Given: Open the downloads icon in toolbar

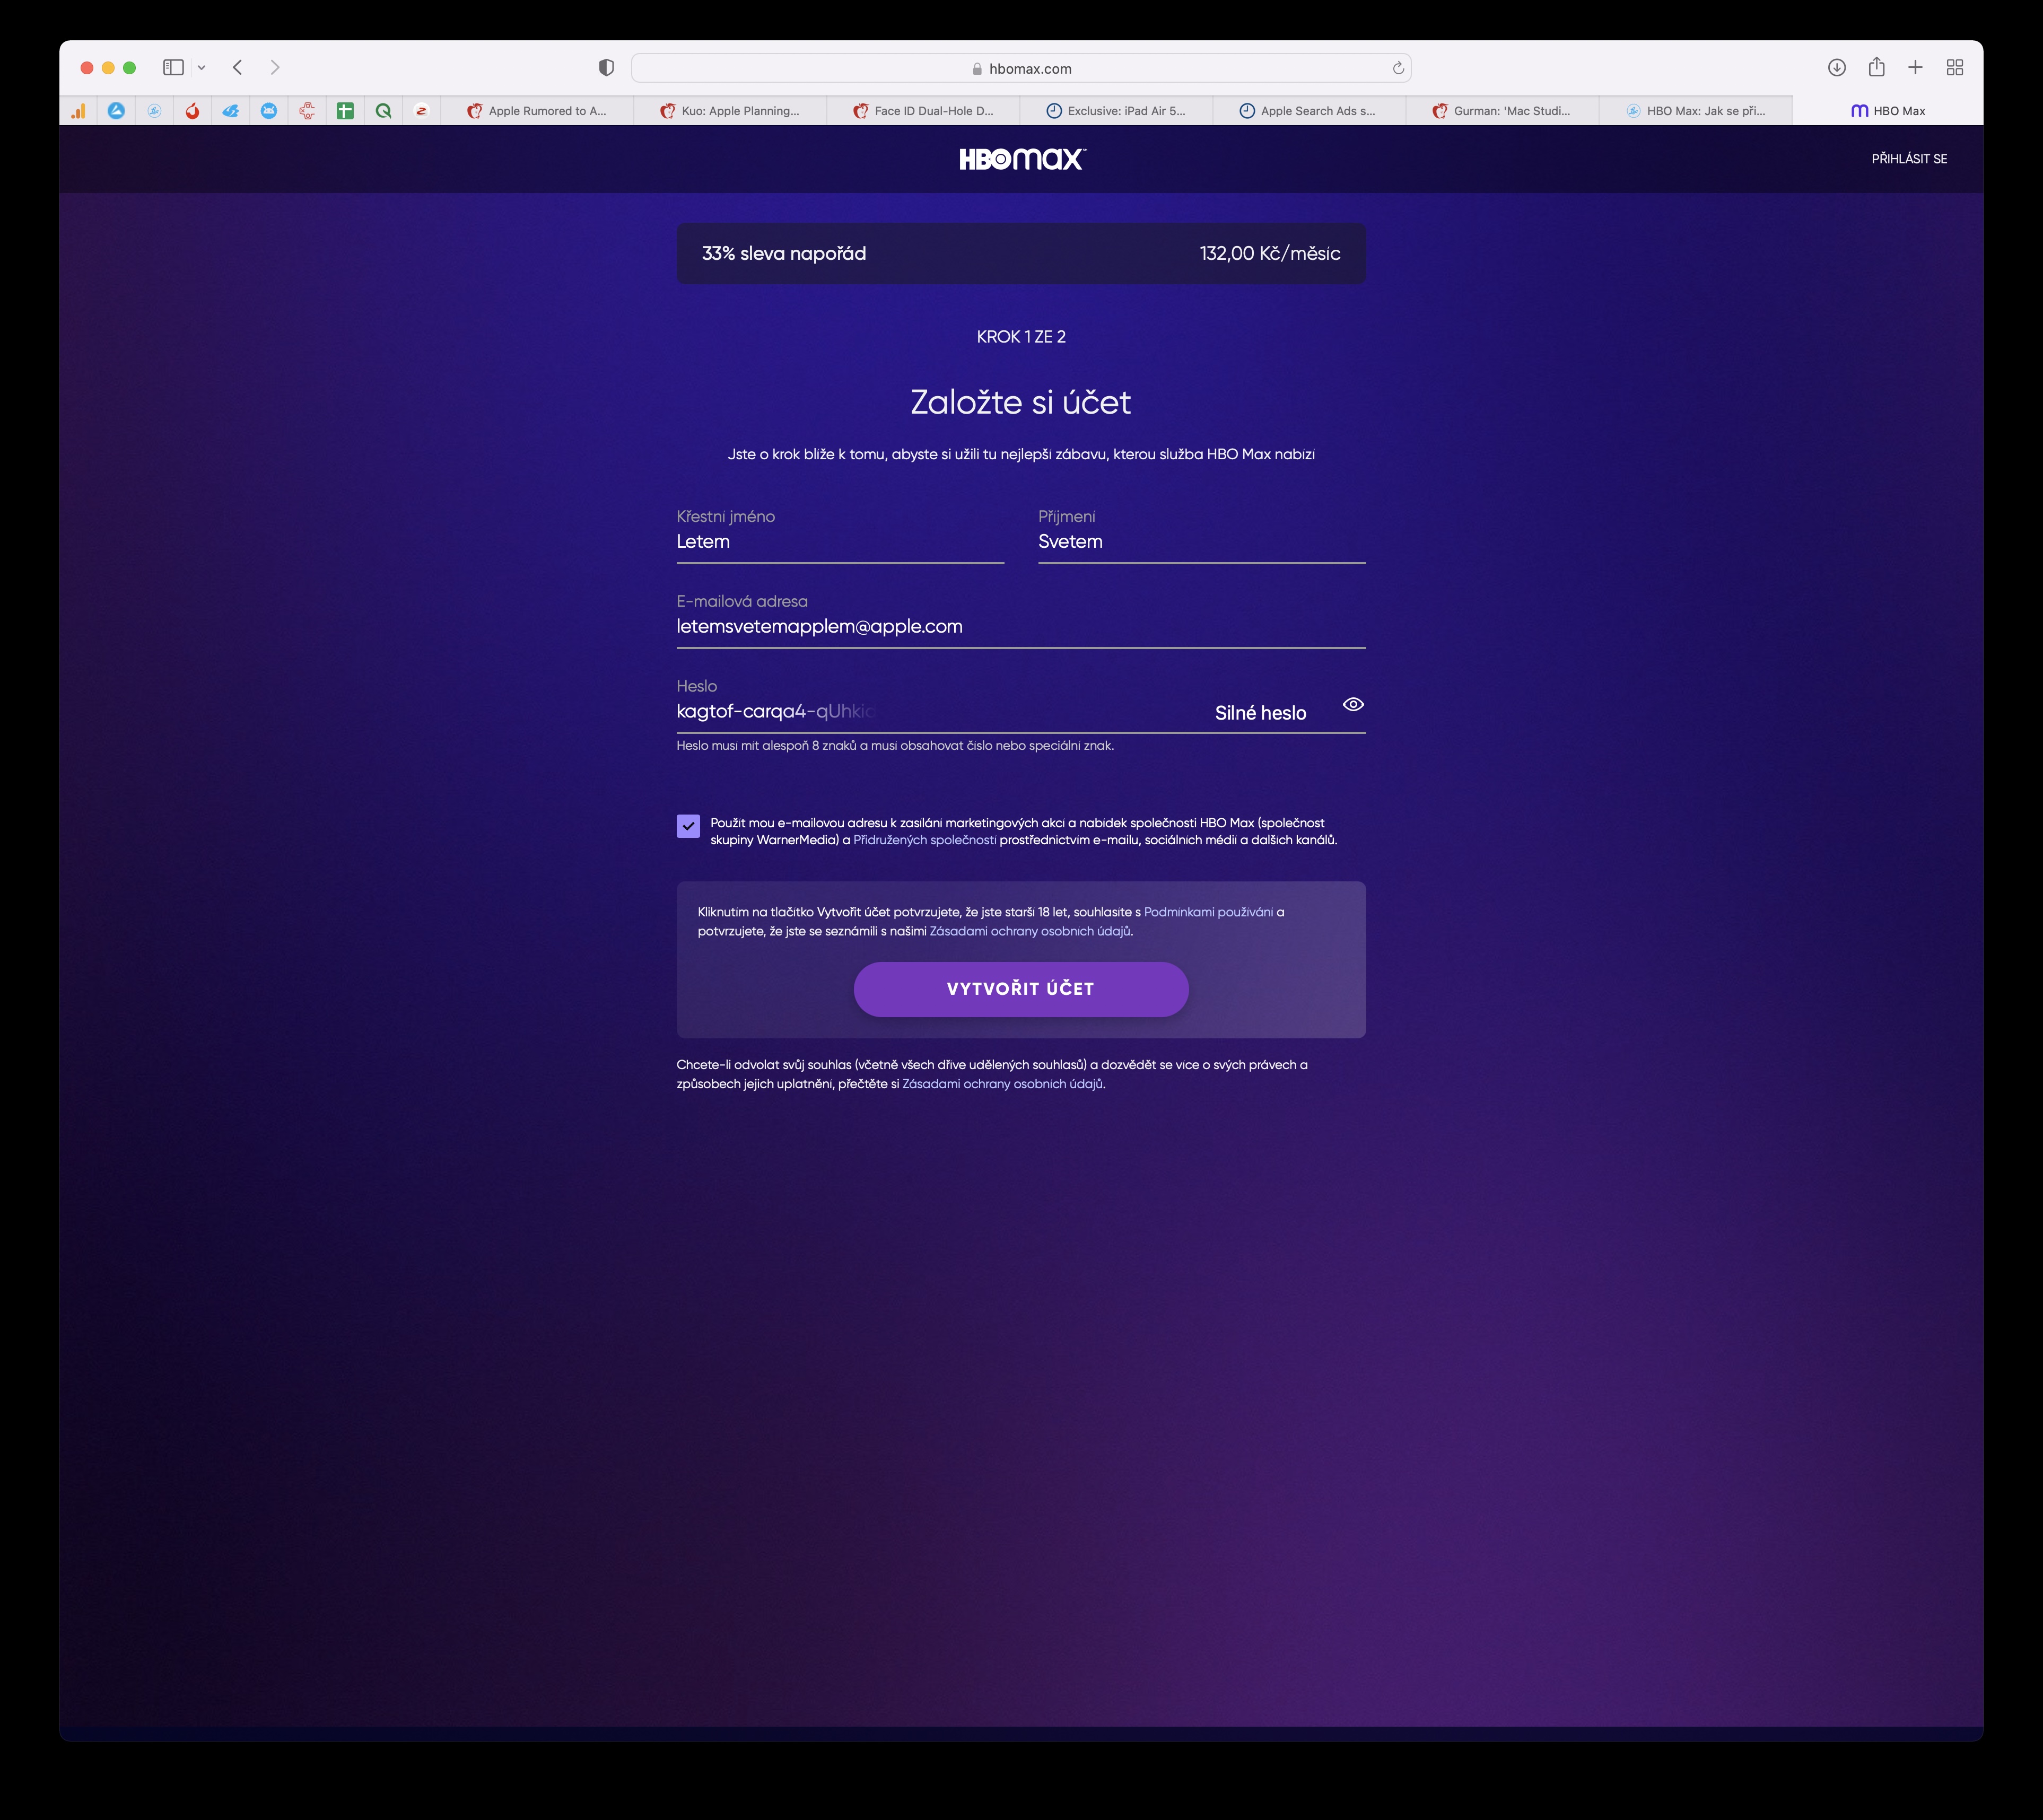Looking at the screenshot, I should point(1837,68).
